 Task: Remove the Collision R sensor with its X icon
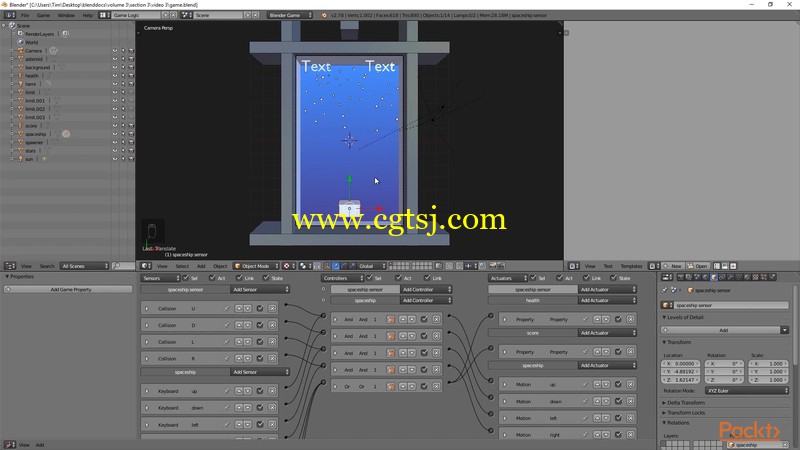point(272,358)
